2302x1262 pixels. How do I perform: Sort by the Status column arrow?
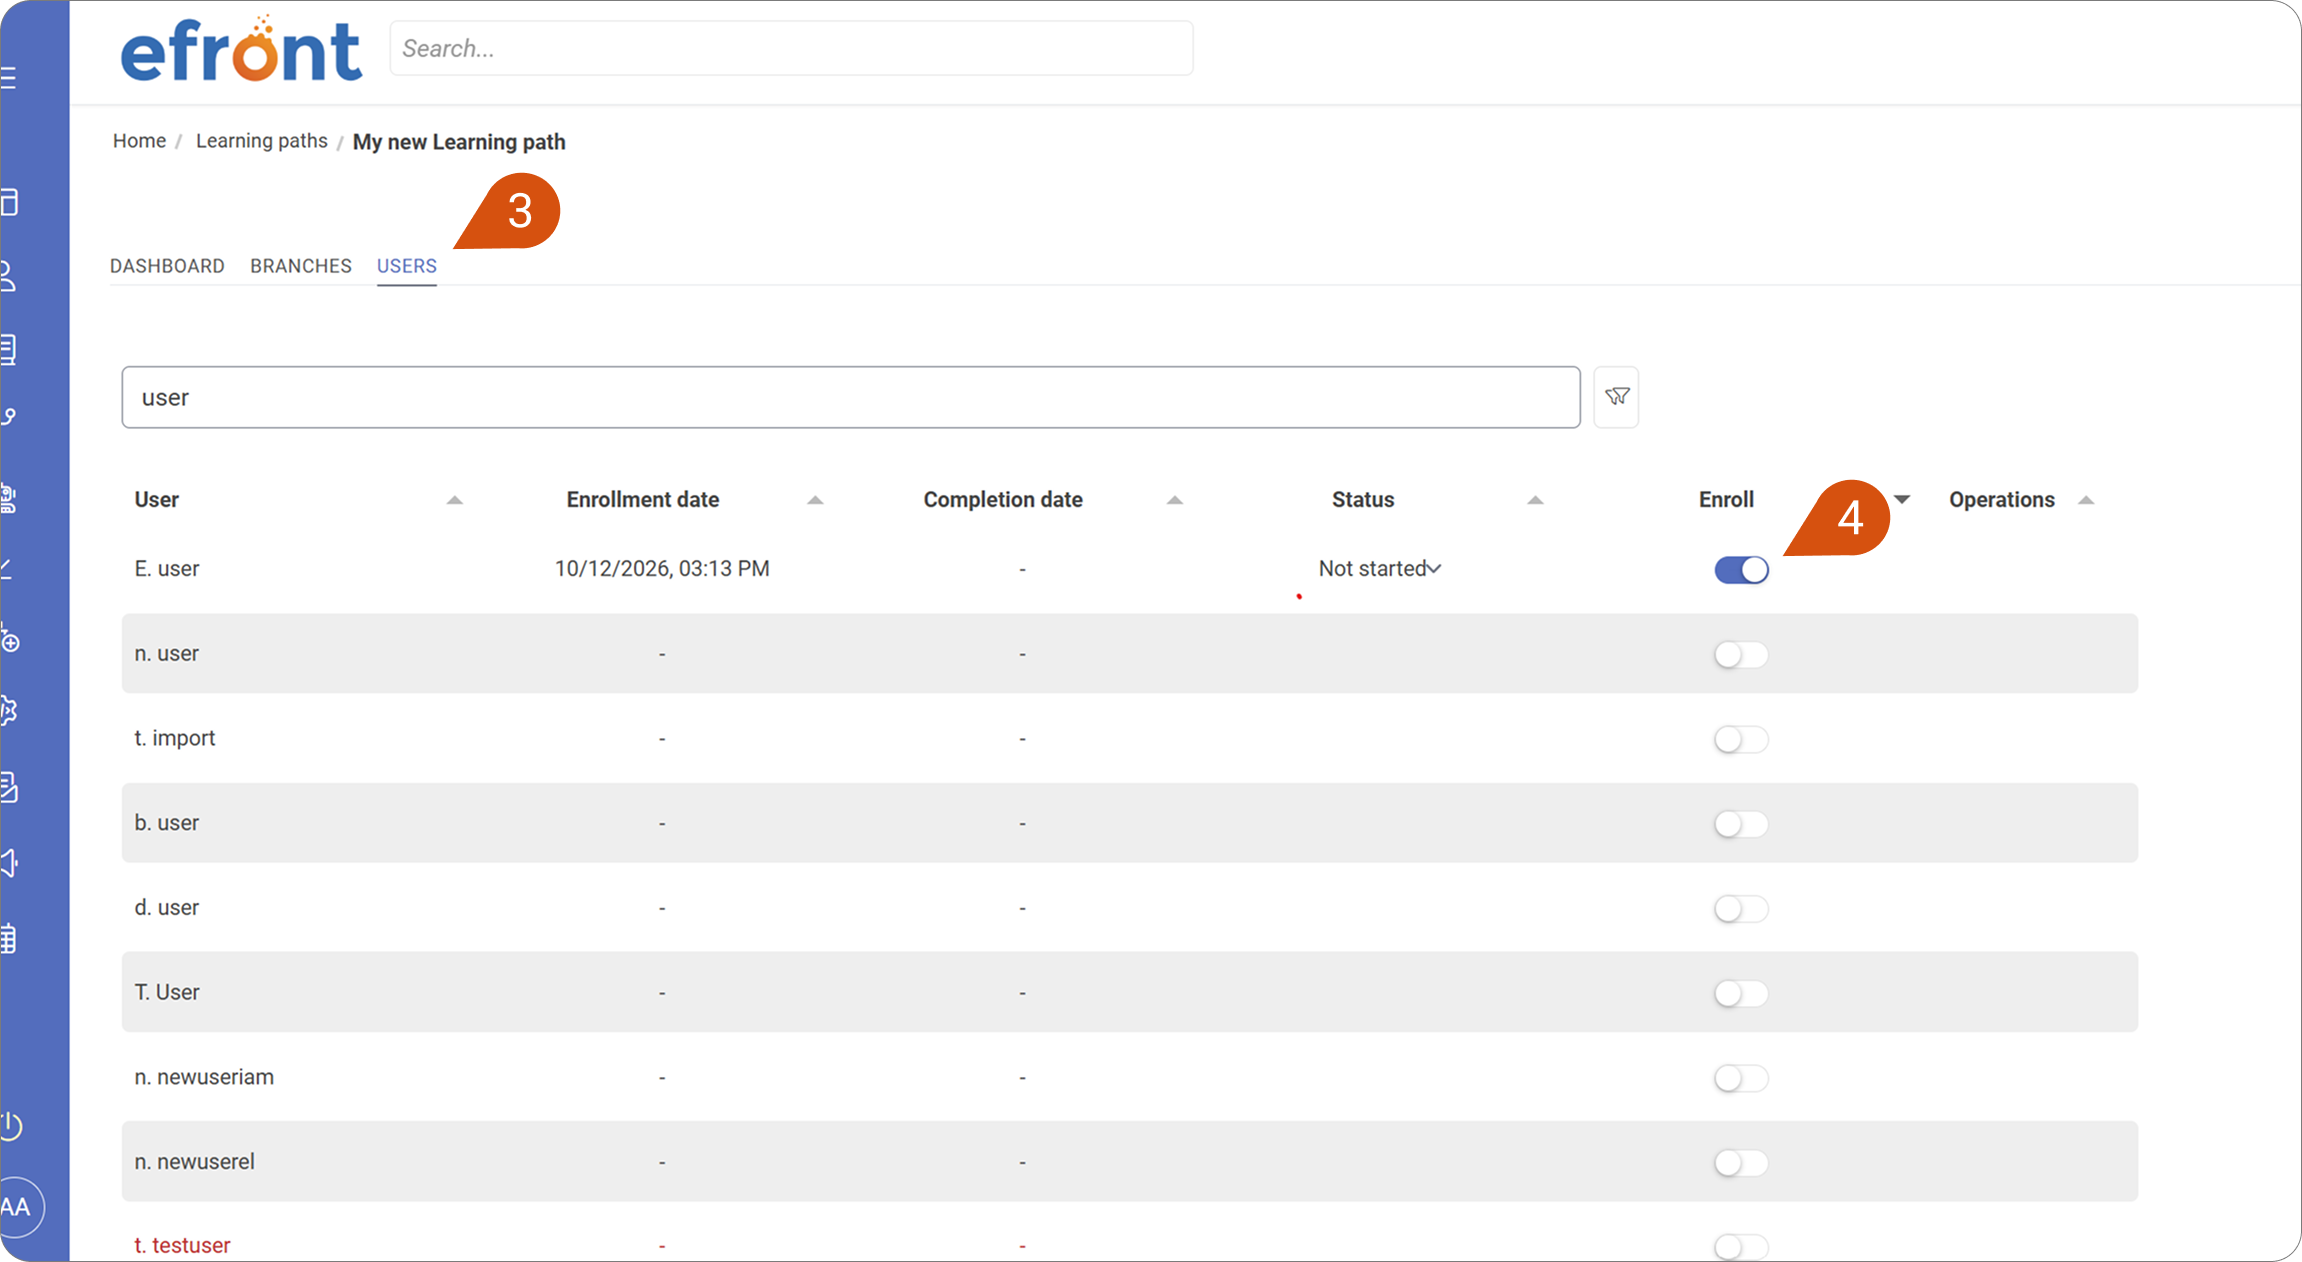[1535, 500]
